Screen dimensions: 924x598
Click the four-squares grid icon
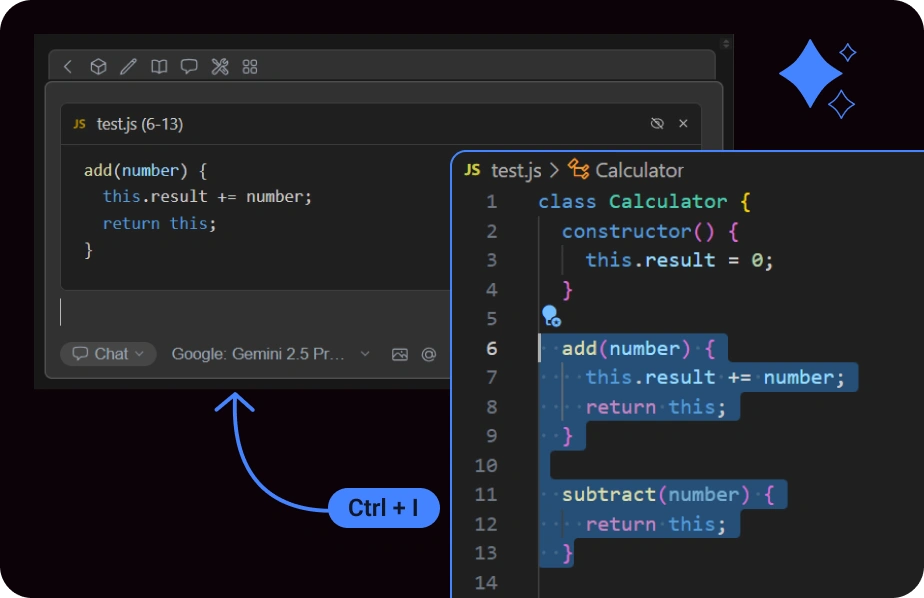(x=250, y=67)
